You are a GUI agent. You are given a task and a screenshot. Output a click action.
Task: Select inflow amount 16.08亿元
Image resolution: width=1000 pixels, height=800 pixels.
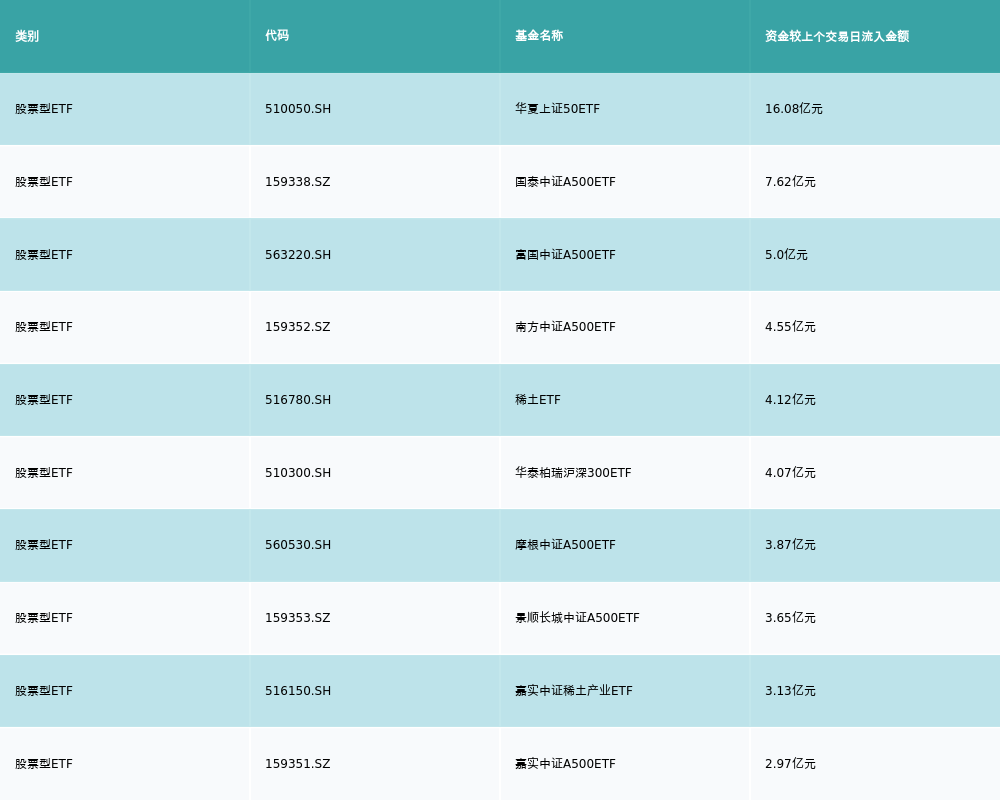coord(793,108)
